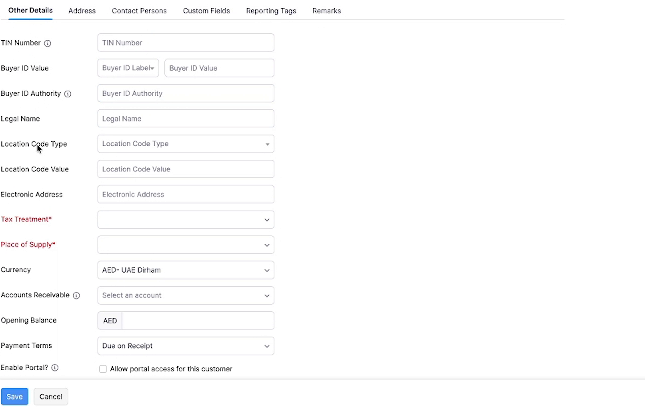Click the Buyer ID Value input field
This screenshot has height=413, width=645.
[x=219, y=68]
